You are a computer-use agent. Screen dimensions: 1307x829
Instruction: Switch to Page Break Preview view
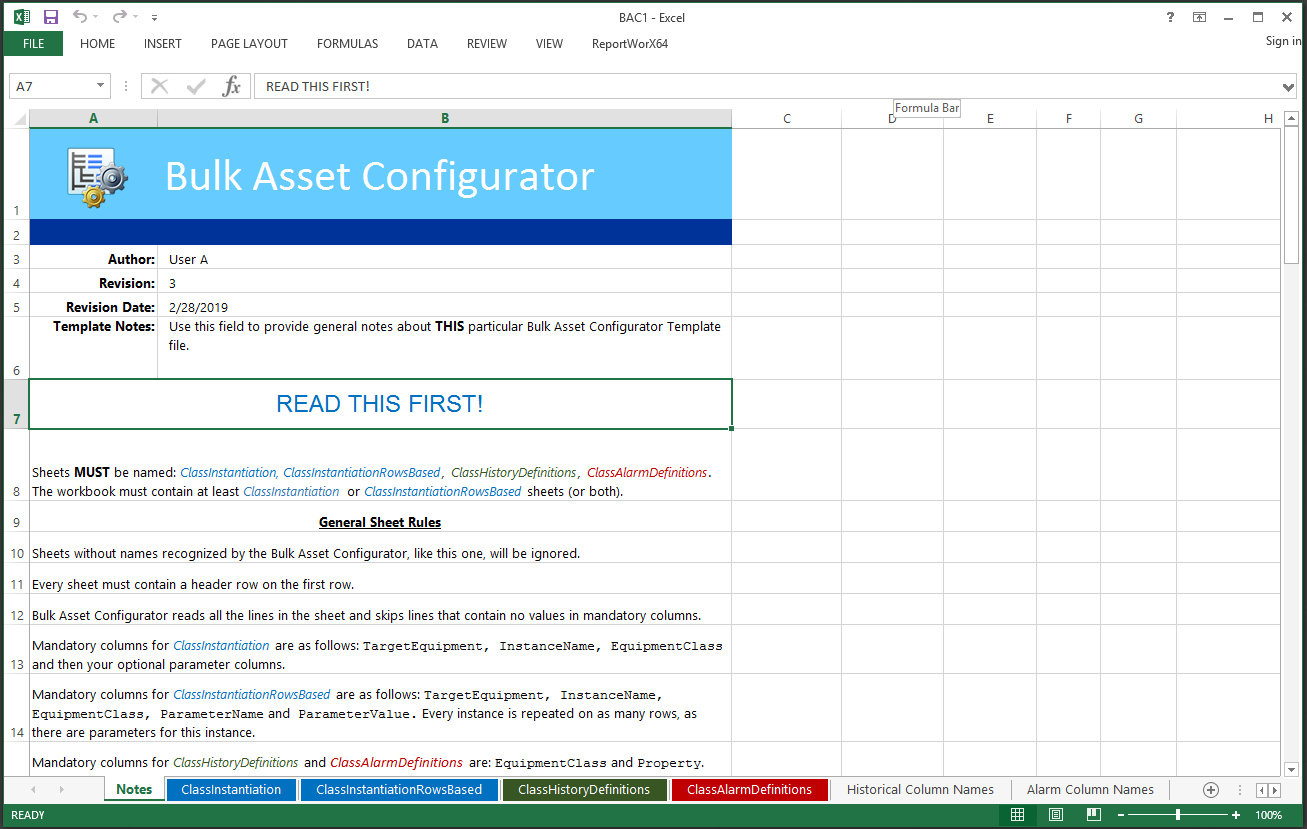tap(1094, 815)
